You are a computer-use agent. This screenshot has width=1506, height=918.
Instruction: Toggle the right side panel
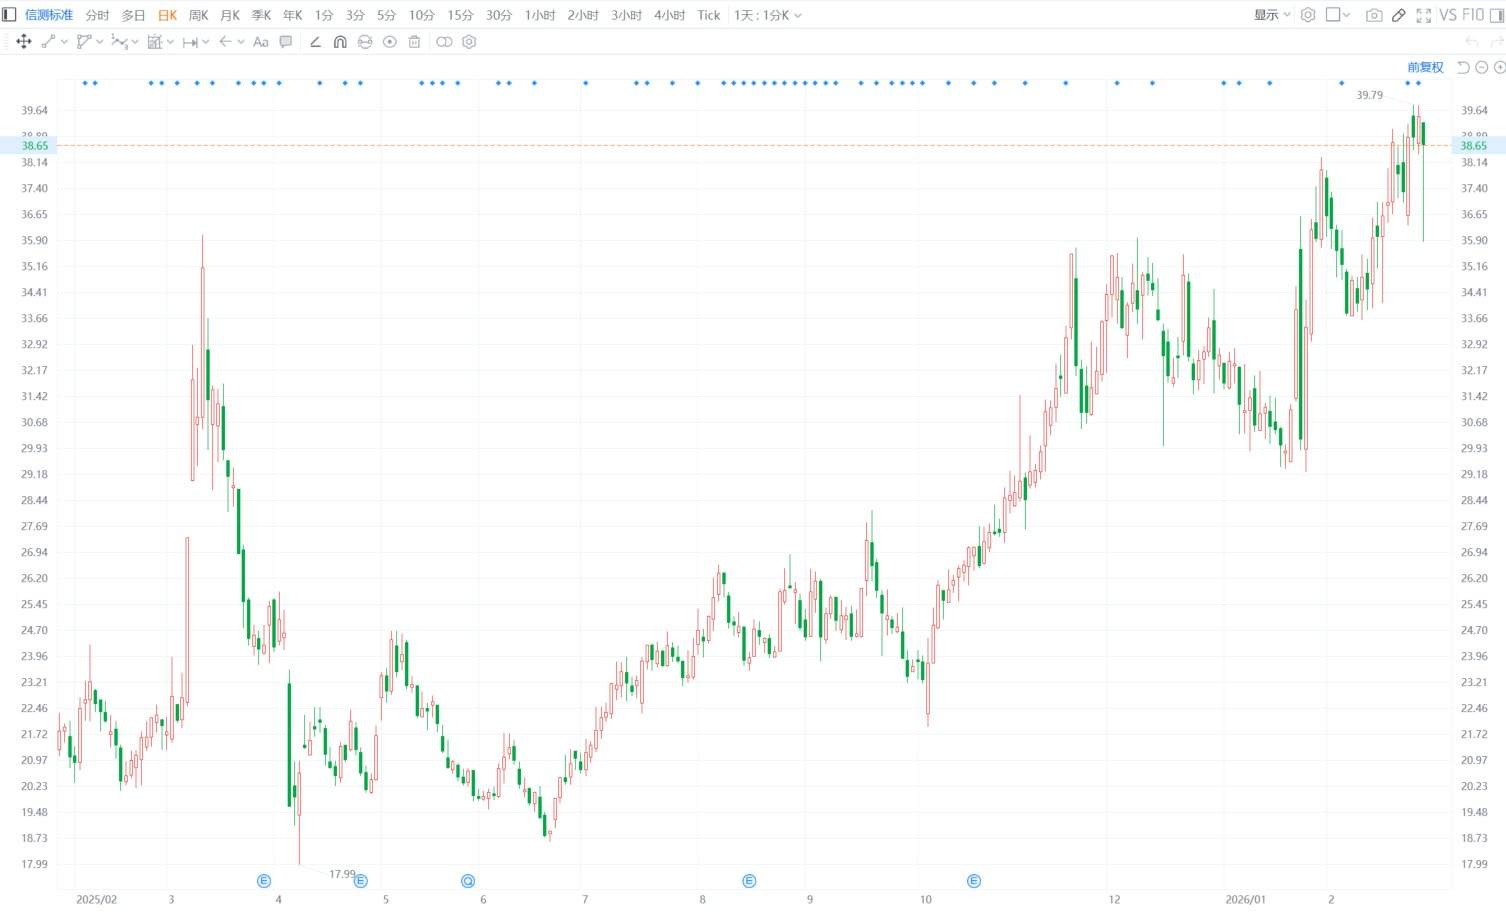point(1497,15)
